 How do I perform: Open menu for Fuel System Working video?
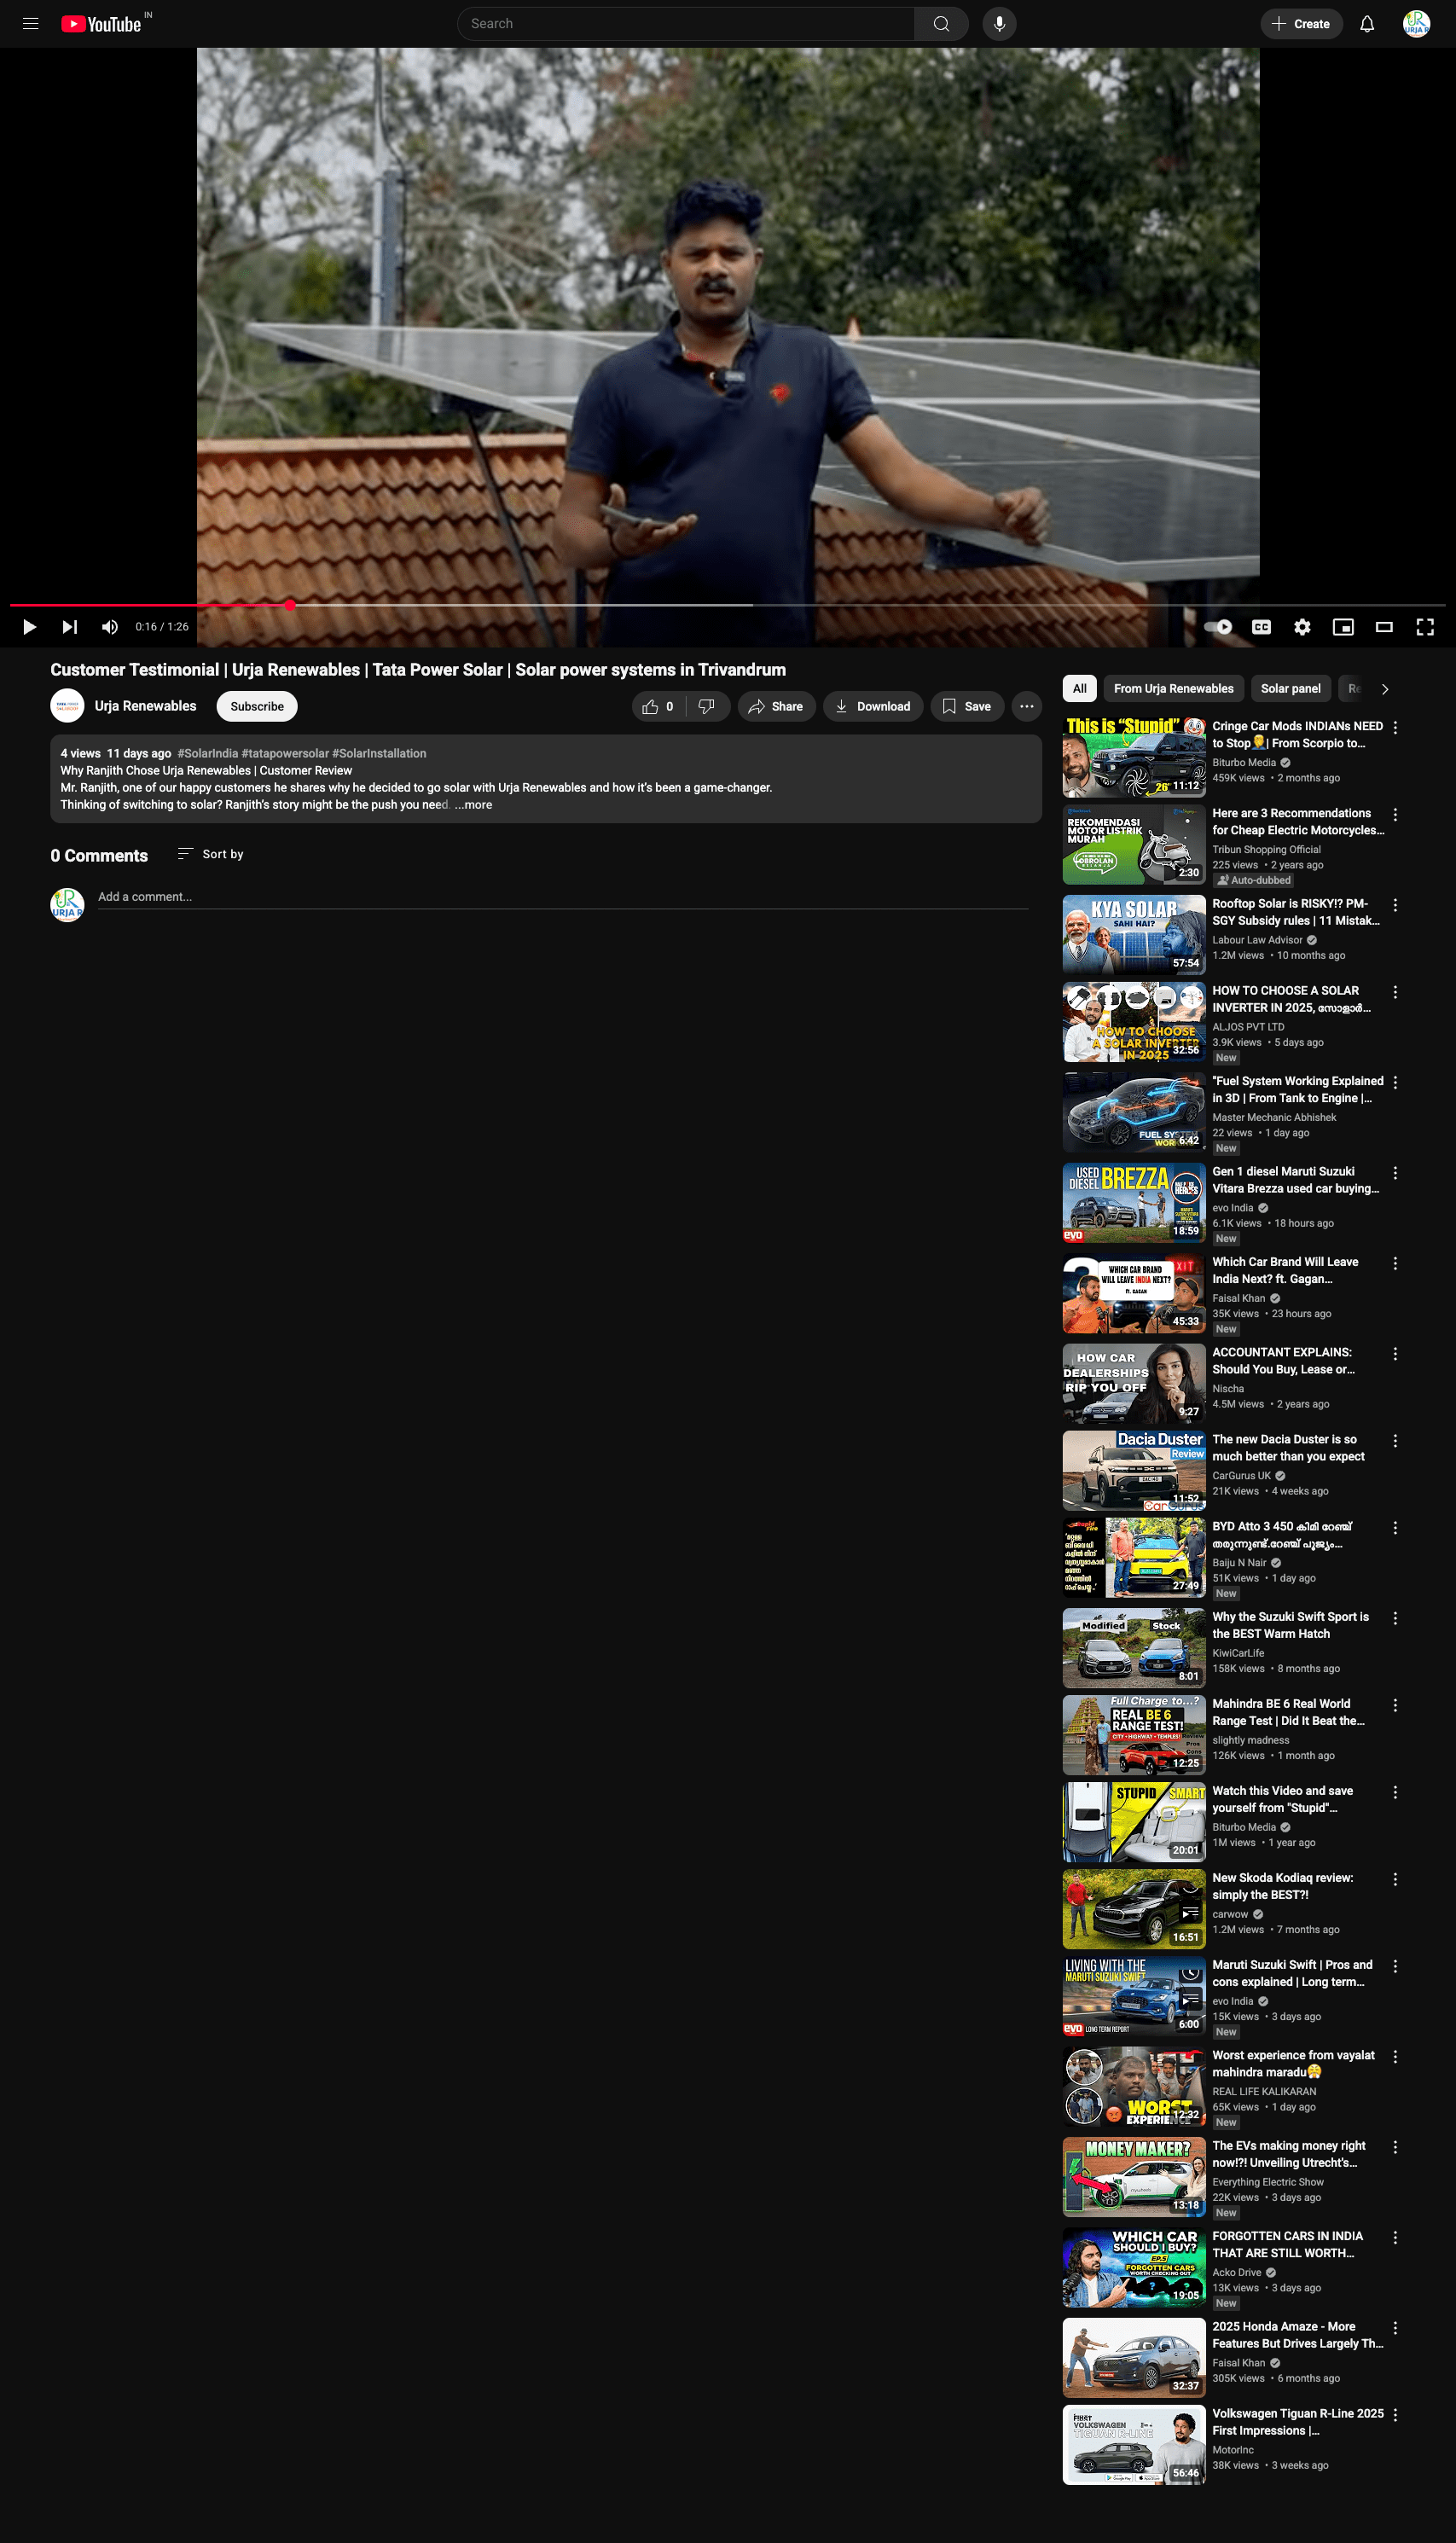coord(1395,1082)
